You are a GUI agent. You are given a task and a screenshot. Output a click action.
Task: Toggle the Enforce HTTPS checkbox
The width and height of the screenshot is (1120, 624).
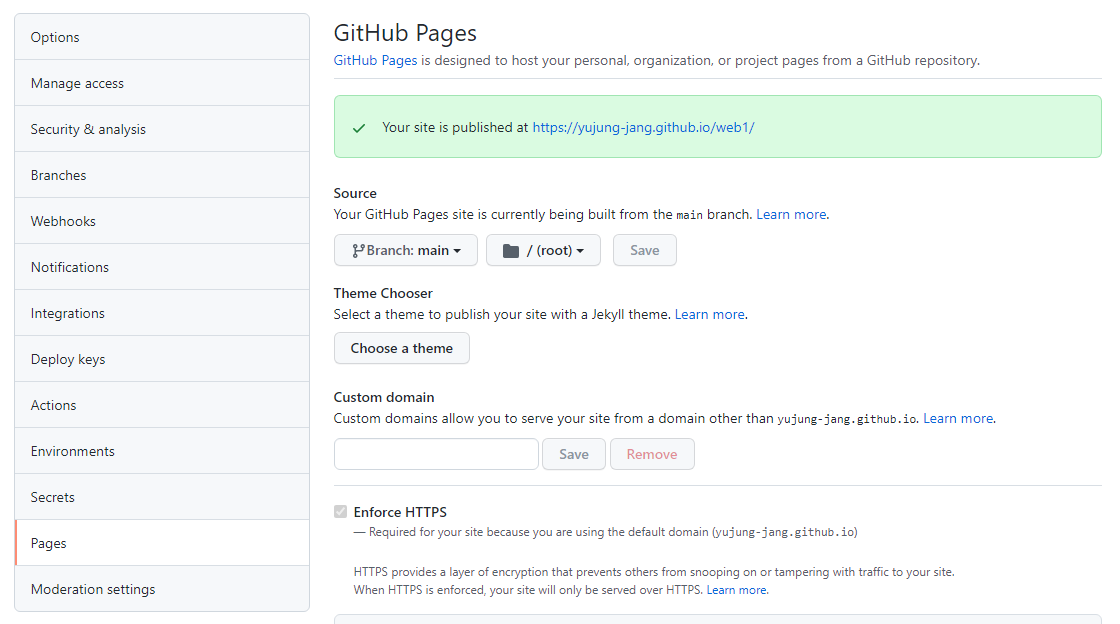click(341, 512)
